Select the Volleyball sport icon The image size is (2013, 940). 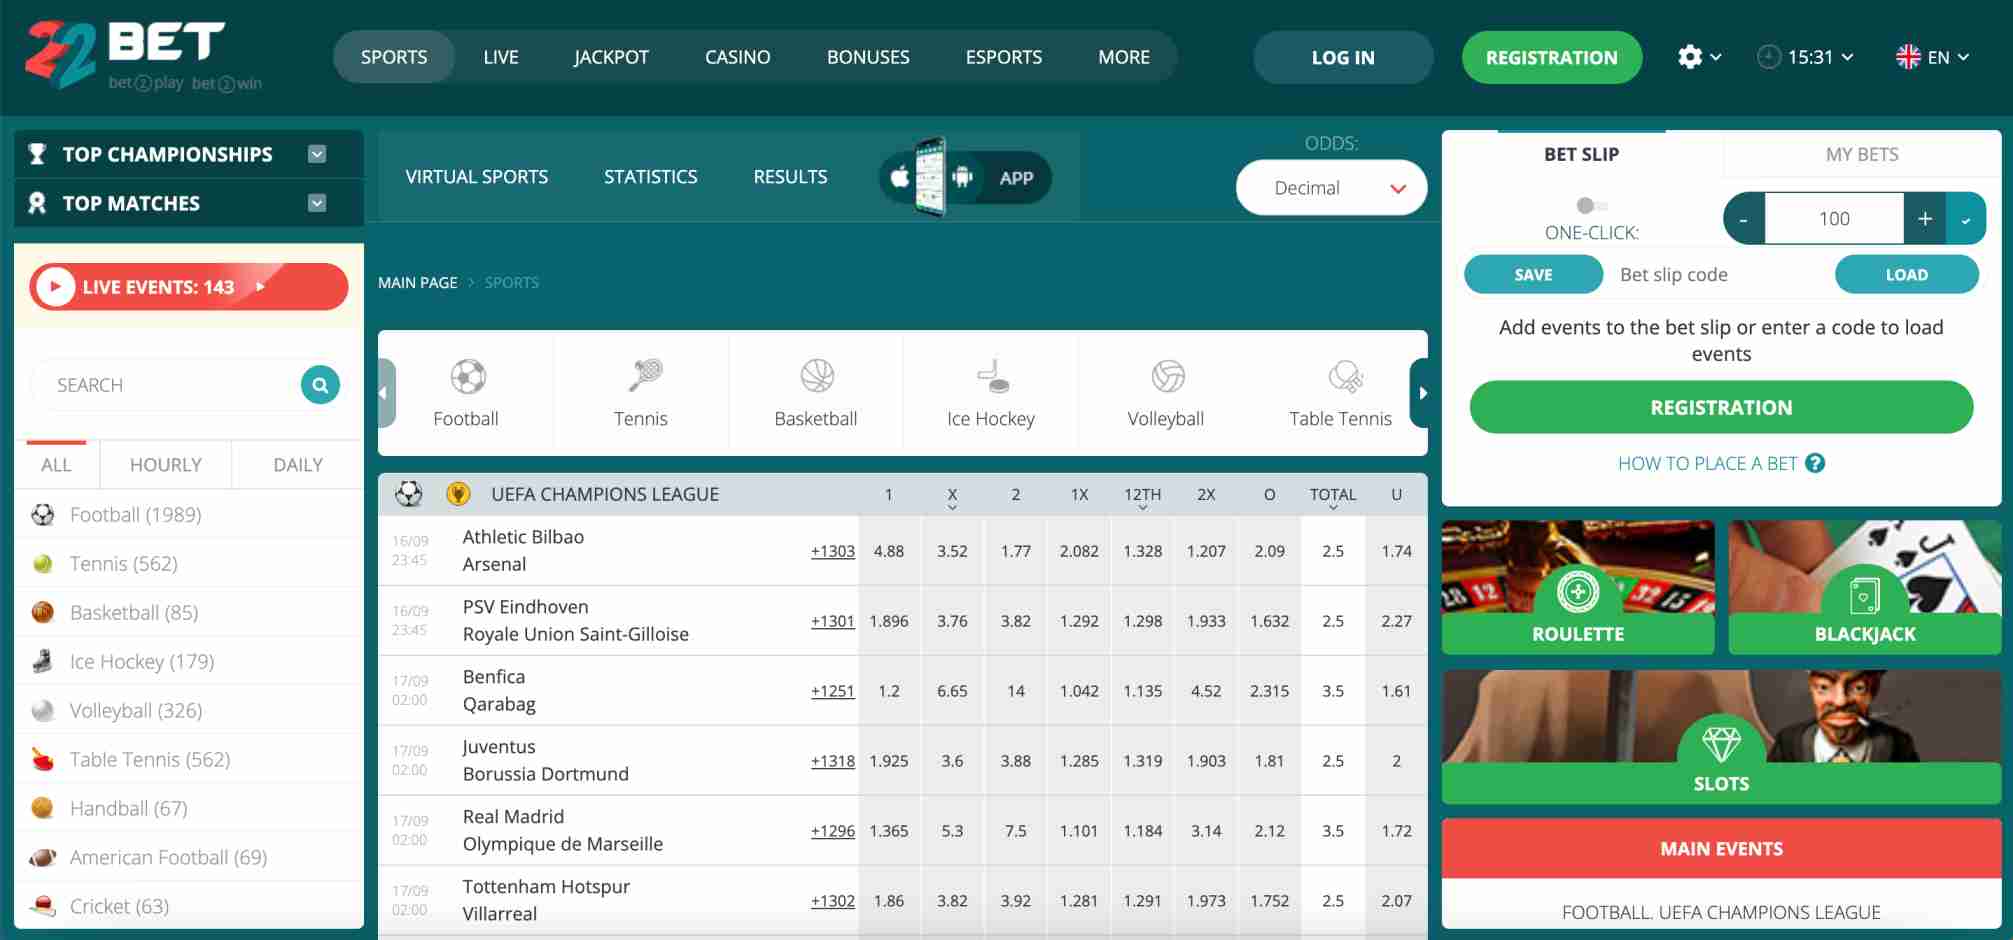pos(1164,390)
